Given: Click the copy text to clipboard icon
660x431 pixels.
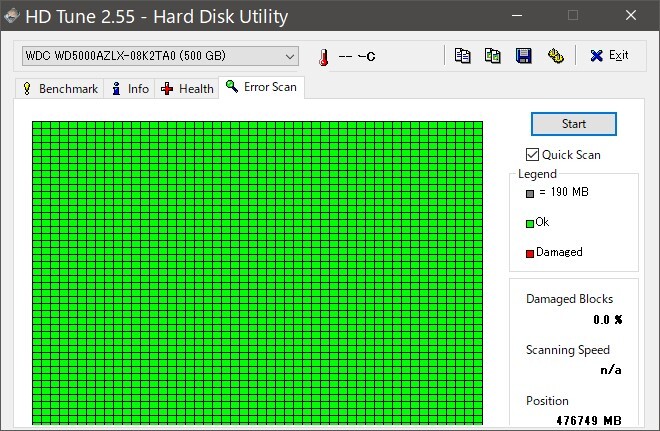Looking at the screenshot, I should click(462, 55).
